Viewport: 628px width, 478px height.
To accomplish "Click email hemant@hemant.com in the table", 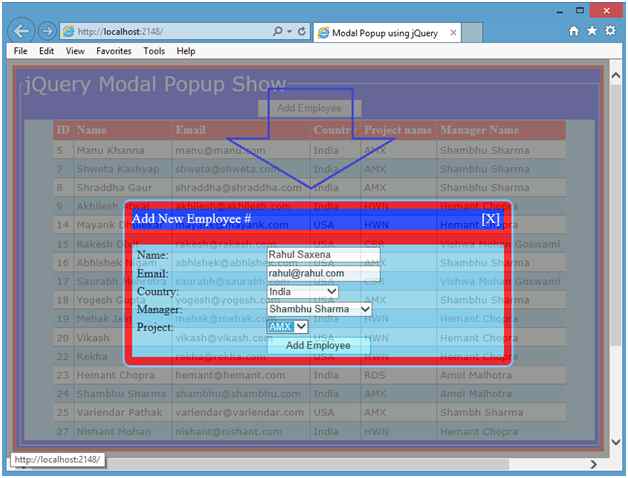I will (230, 375).
